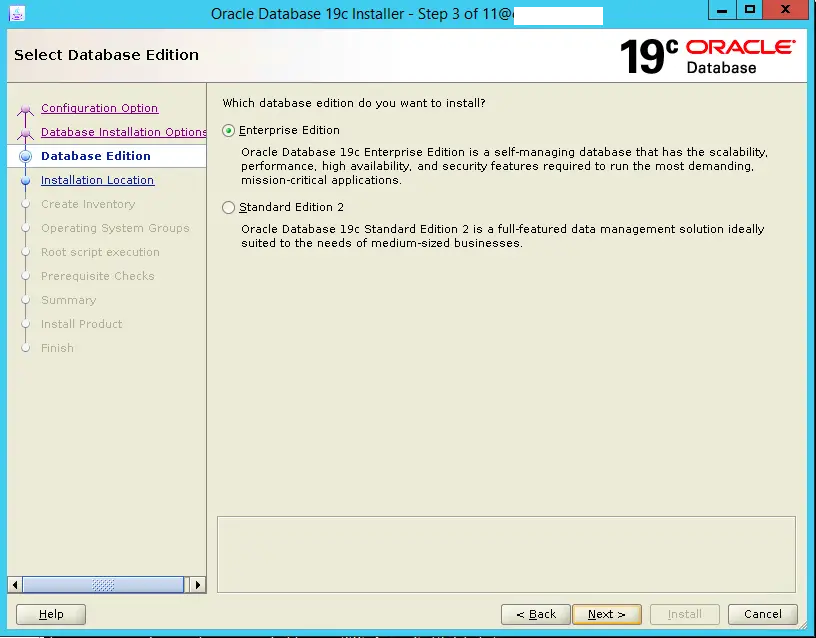Click the disabled Install button
Viewport: 816px width, 638px height.
click(x=685, y=614)
